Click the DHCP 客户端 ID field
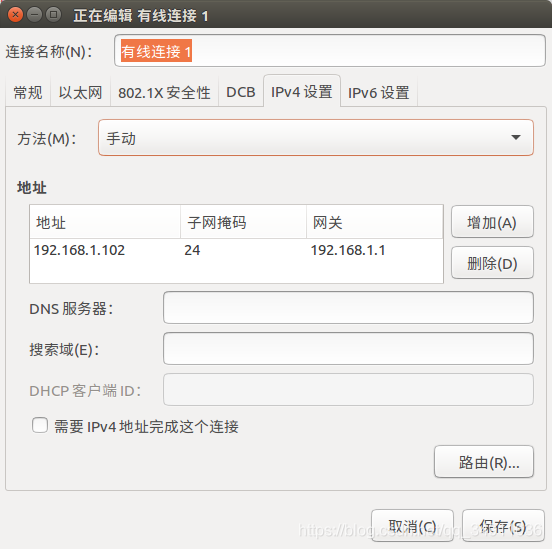This screenshot has width=552, height=549. point(348,389)
